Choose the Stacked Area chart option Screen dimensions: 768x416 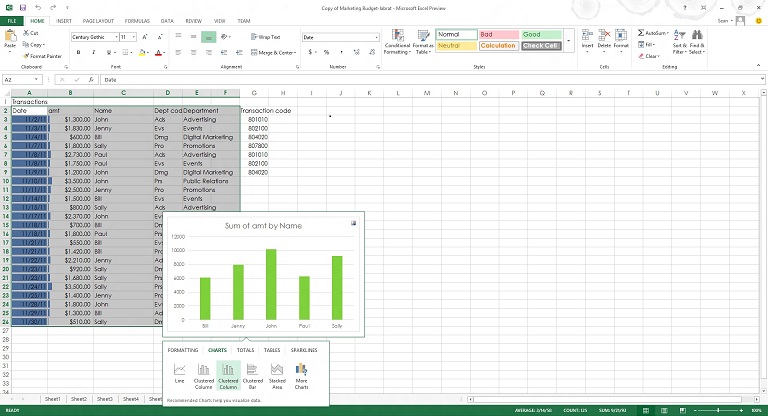point(277,376)
